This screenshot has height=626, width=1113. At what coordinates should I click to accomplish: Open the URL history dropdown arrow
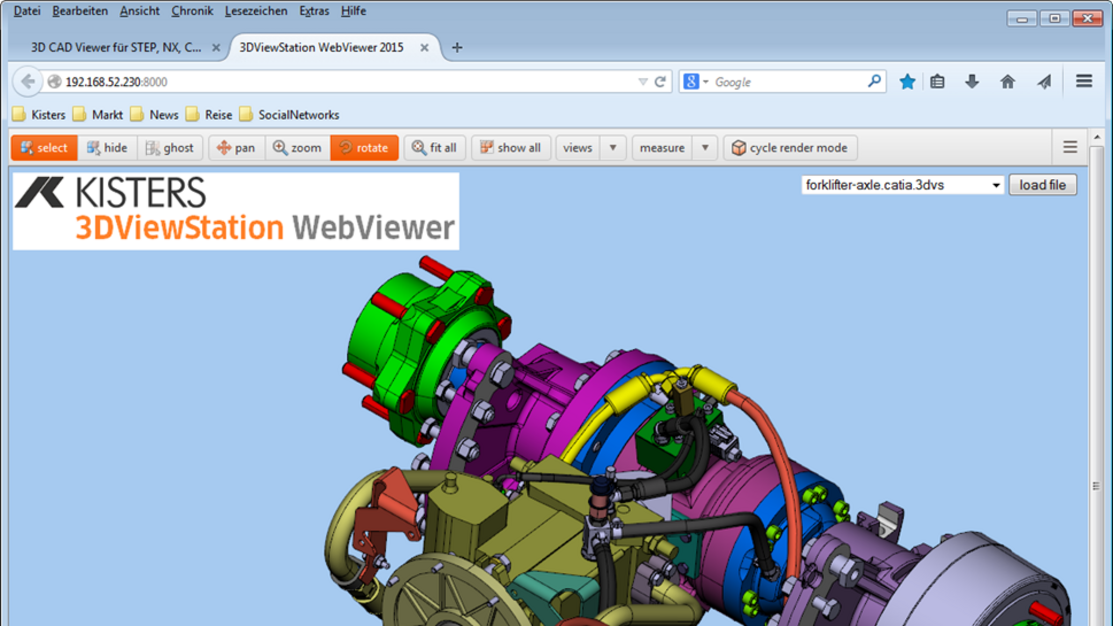tap(642, 82)
